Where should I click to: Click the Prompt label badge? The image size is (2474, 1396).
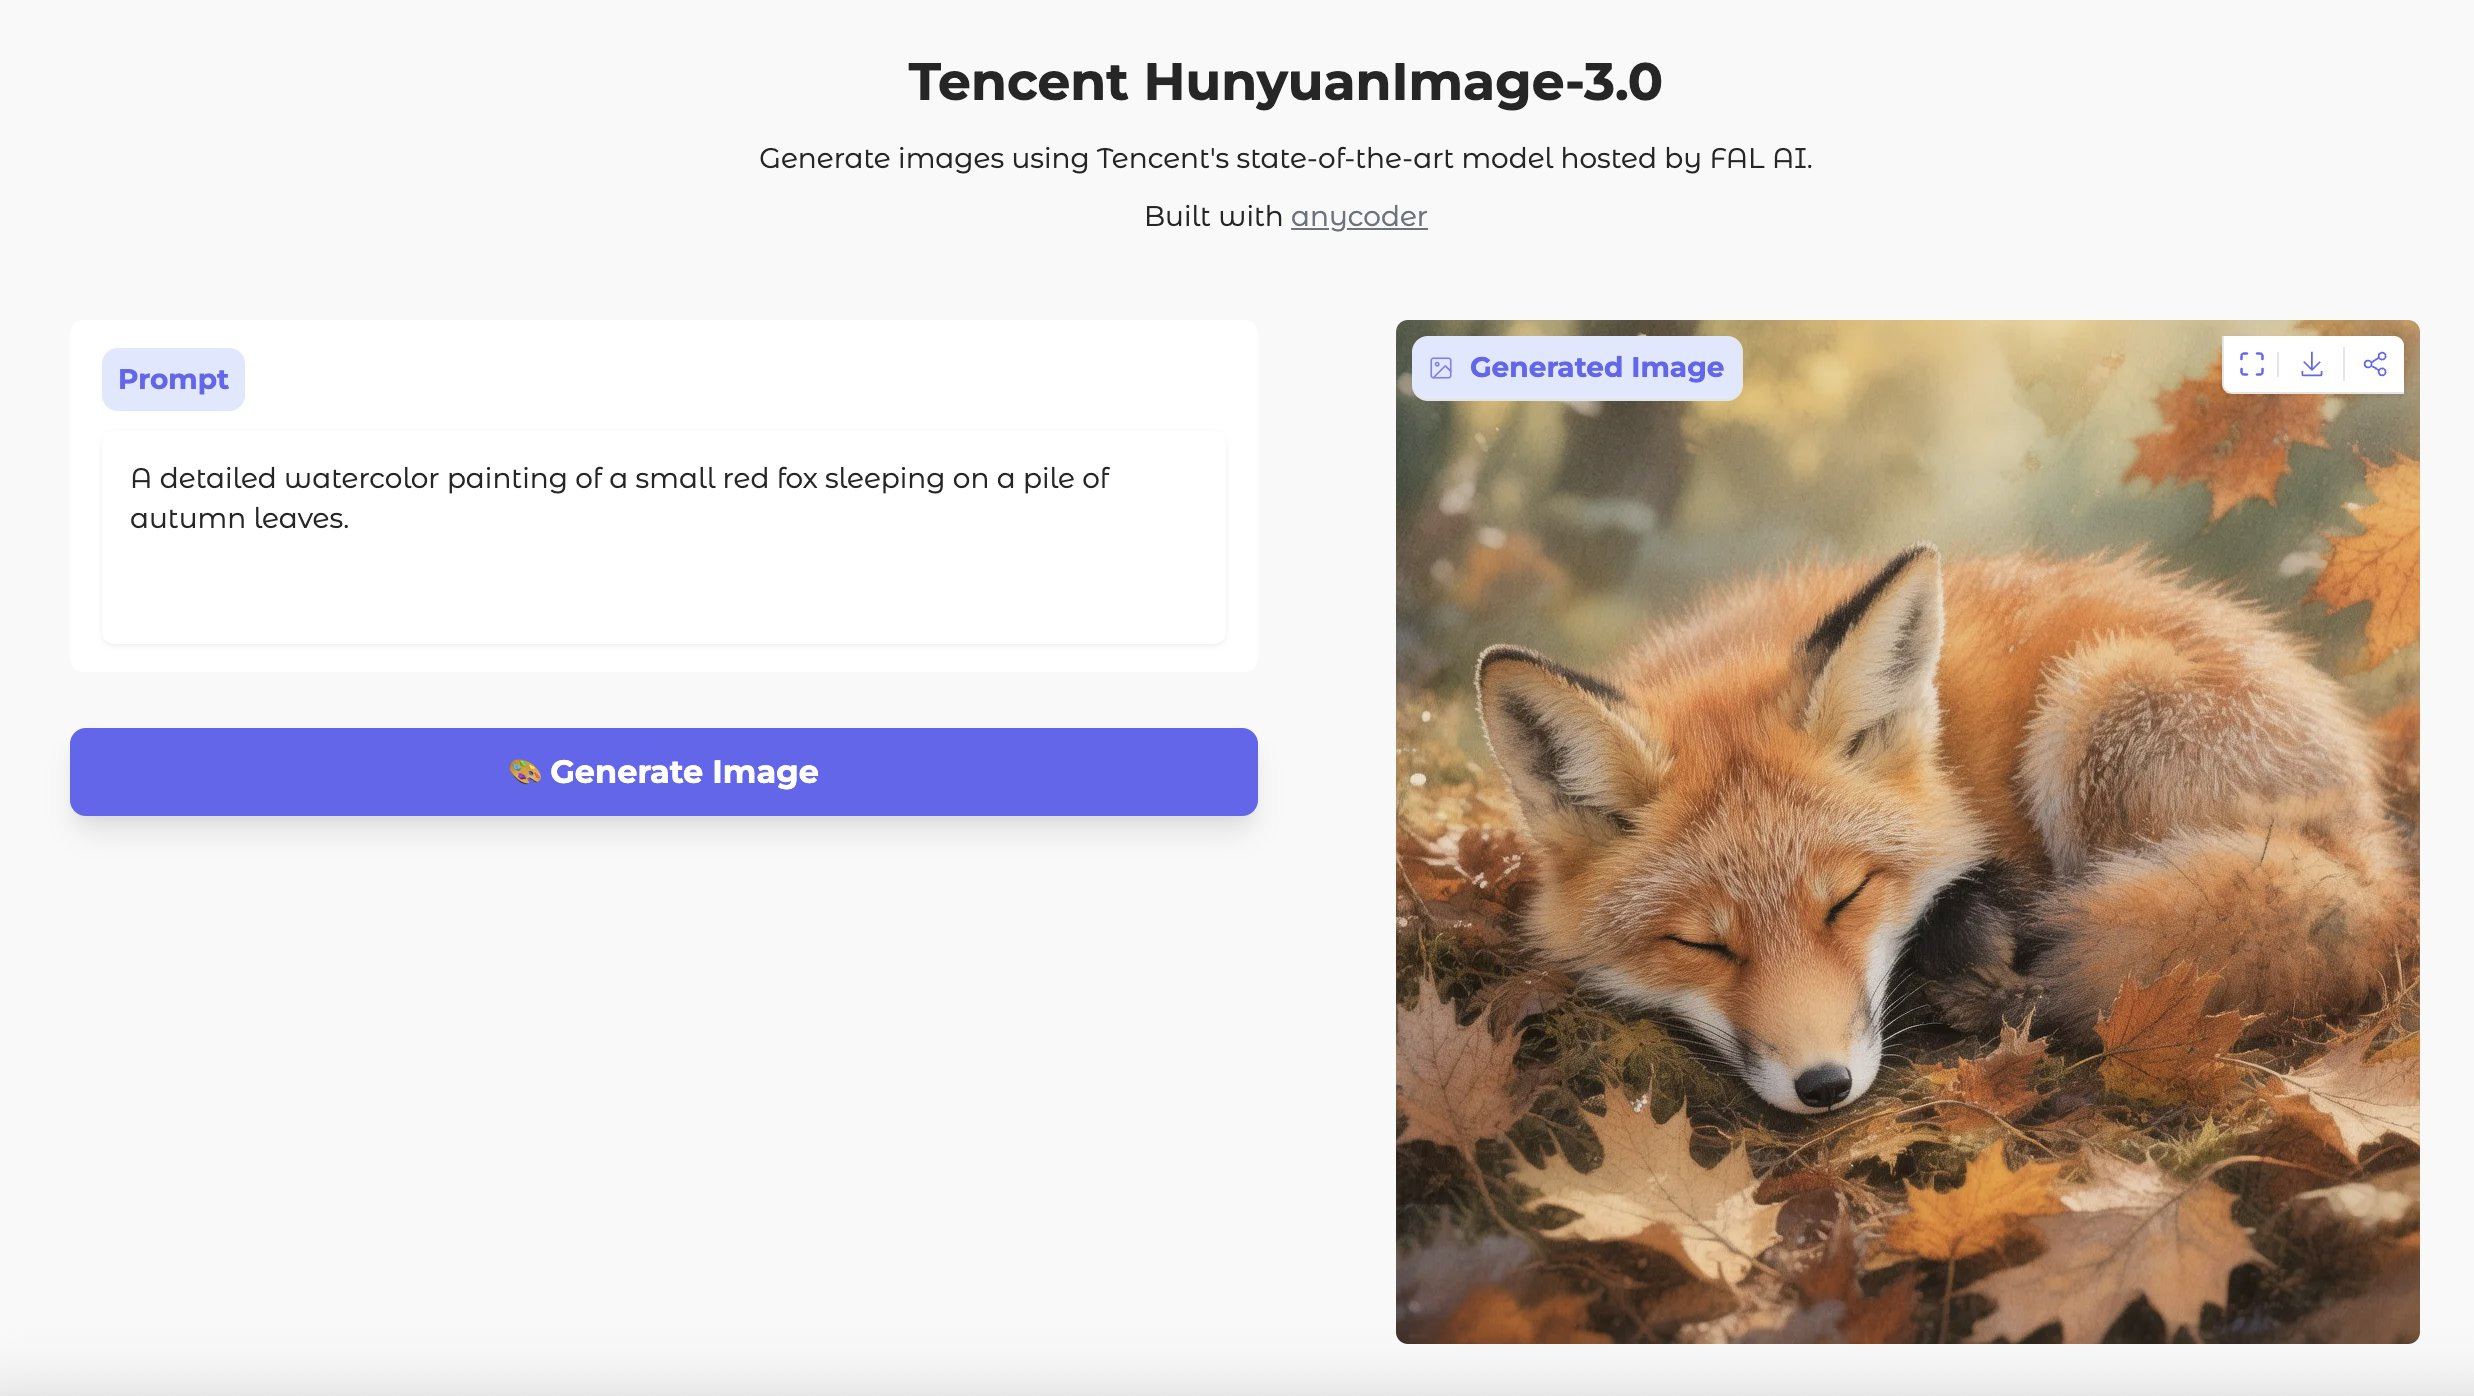click(x=173, y=379)
